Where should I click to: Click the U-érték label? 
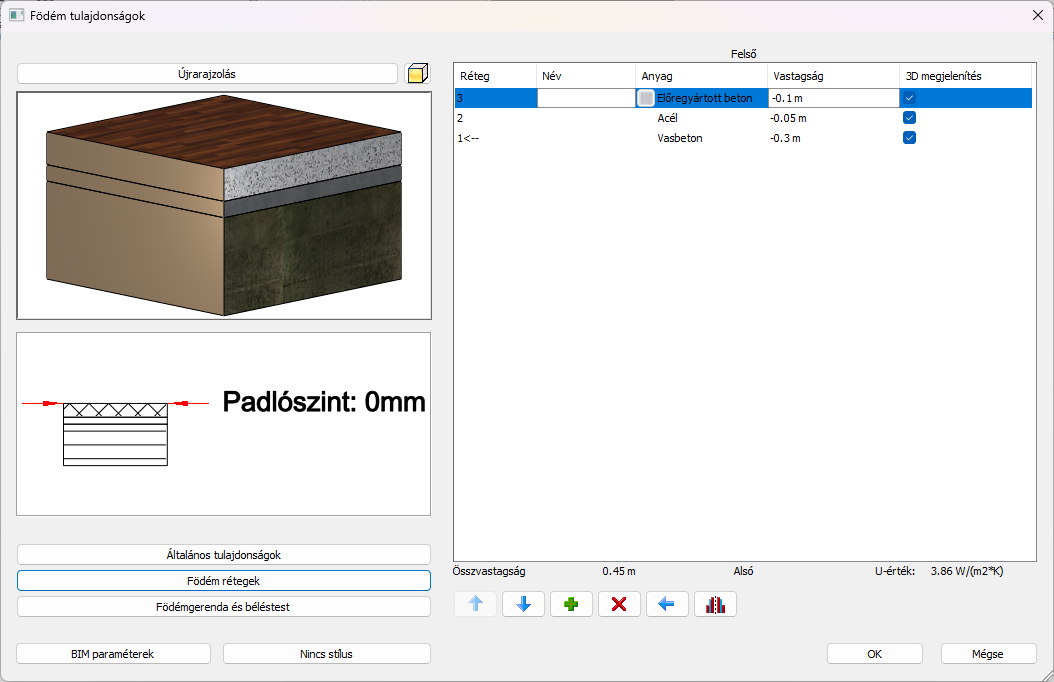pos(895,571)
